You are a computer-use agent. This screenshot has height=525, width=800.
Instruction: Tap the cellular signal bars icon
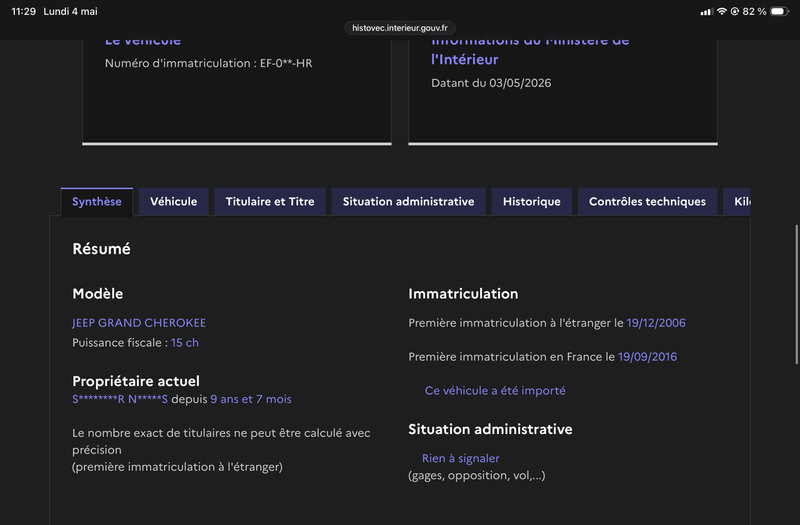(x=706, y=11)
